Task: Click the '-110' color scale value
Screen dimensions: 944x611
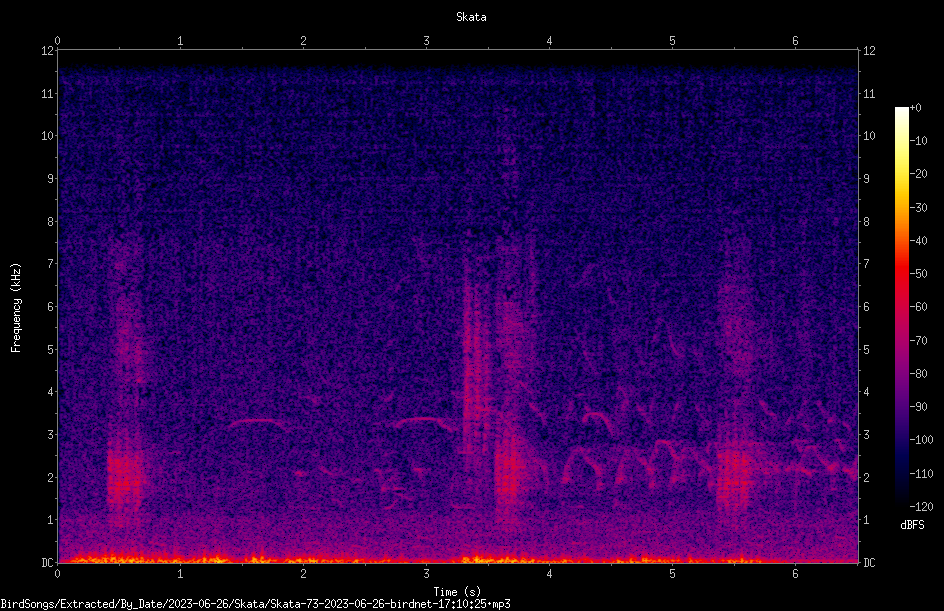Action: point(921,474)
